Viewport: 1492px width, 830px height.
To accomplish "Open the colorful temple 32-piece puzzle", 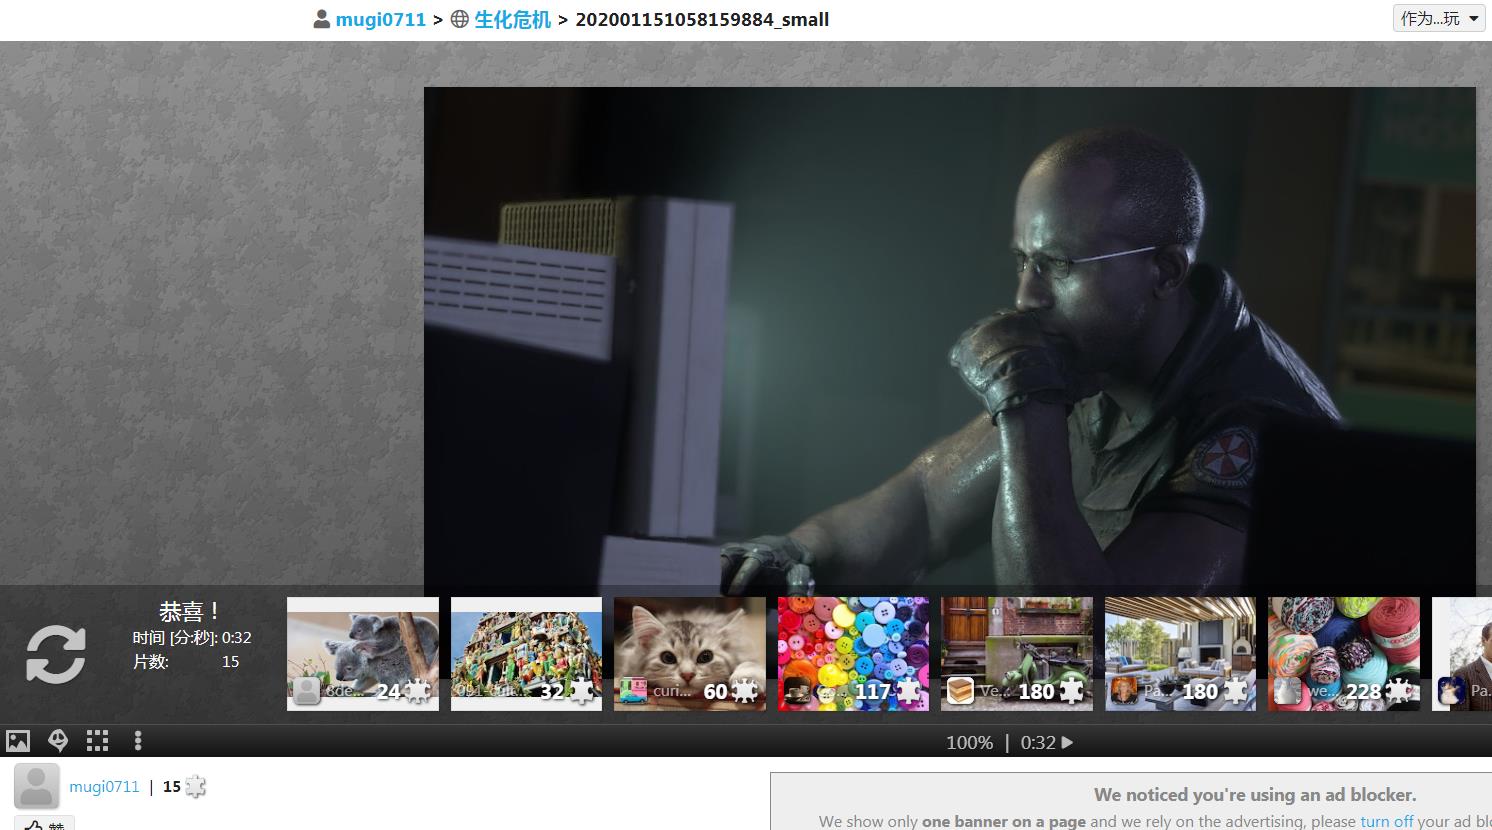I will point(526,654).
